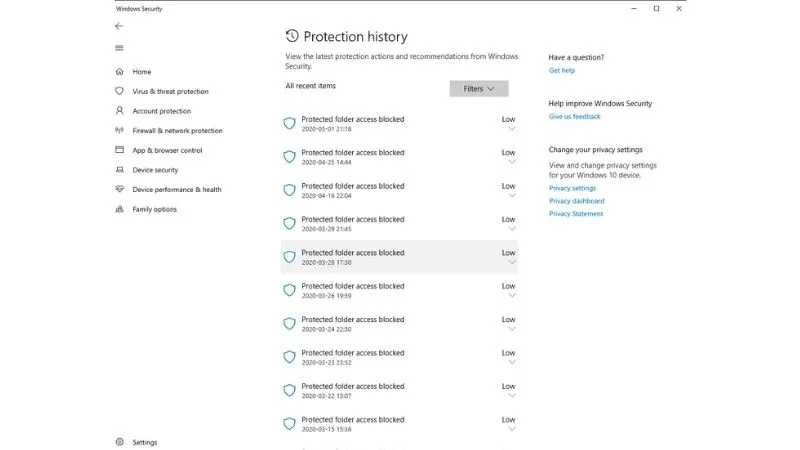Open the Privacy dashboard link
Image resolution: width=800 pixels, height=450 pixels.
click(577, 201)
